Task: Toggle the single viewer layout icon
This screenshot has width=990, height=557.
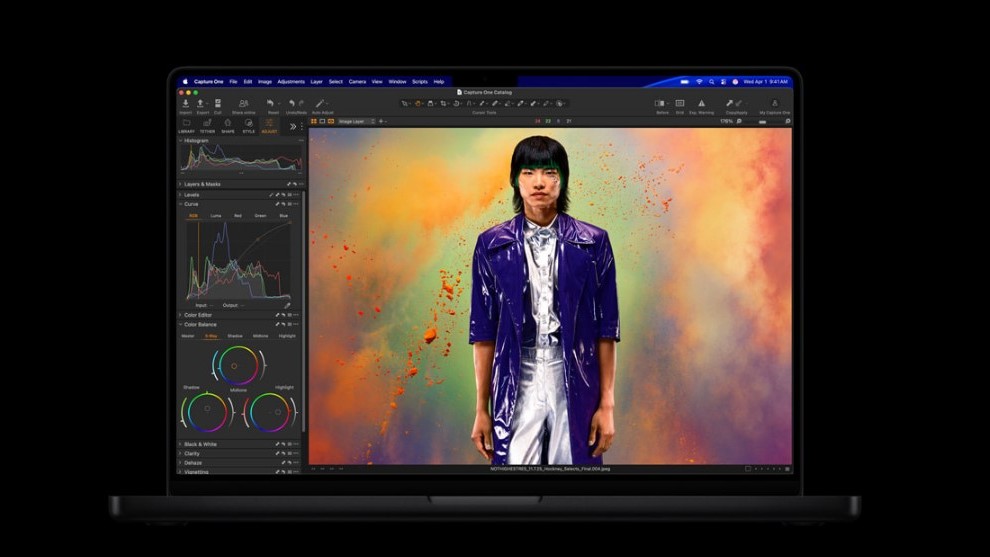Action: tap(322, 121)
